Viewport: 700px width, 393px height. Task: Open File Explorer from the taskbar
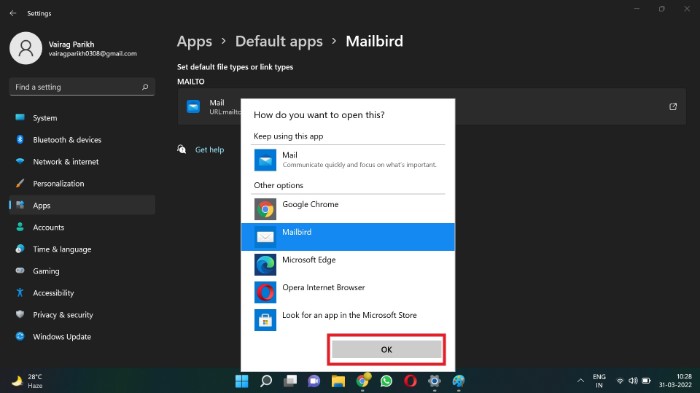(x=338, y=381)
